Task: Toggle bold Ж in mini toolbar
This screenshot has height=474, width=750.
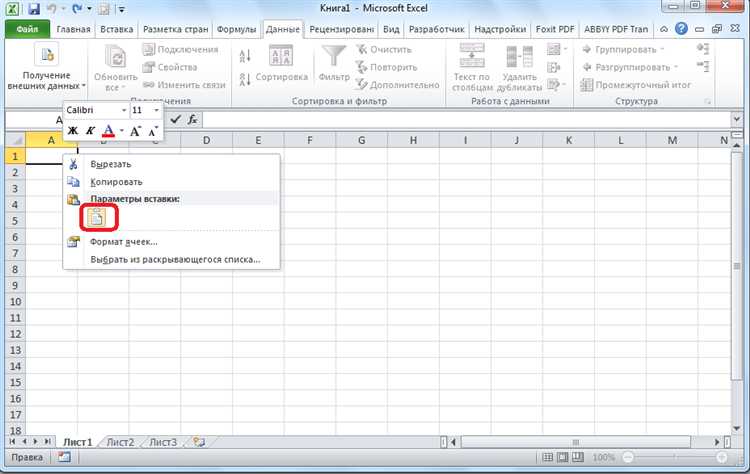Action: point(73,130)
